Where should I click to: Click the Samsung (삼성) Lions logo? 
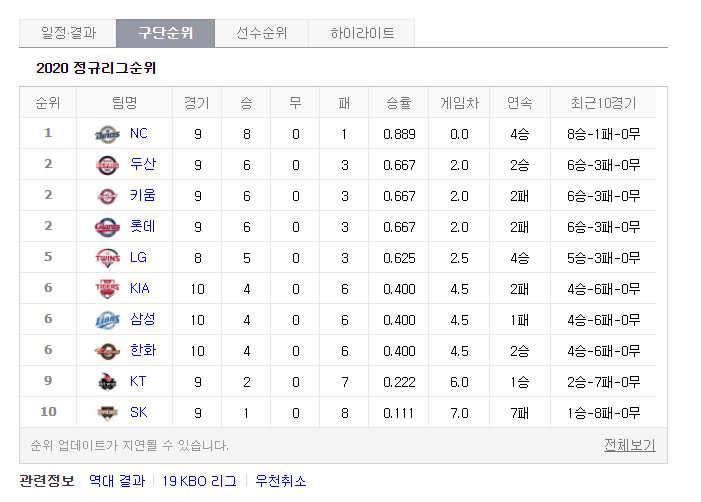pyautogui.click(x=107, y=320)
